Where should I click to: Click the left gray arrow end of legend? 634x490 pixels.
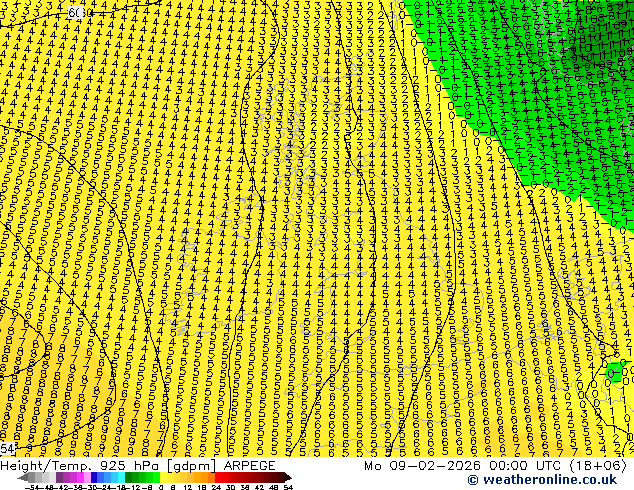click(22, 477)
